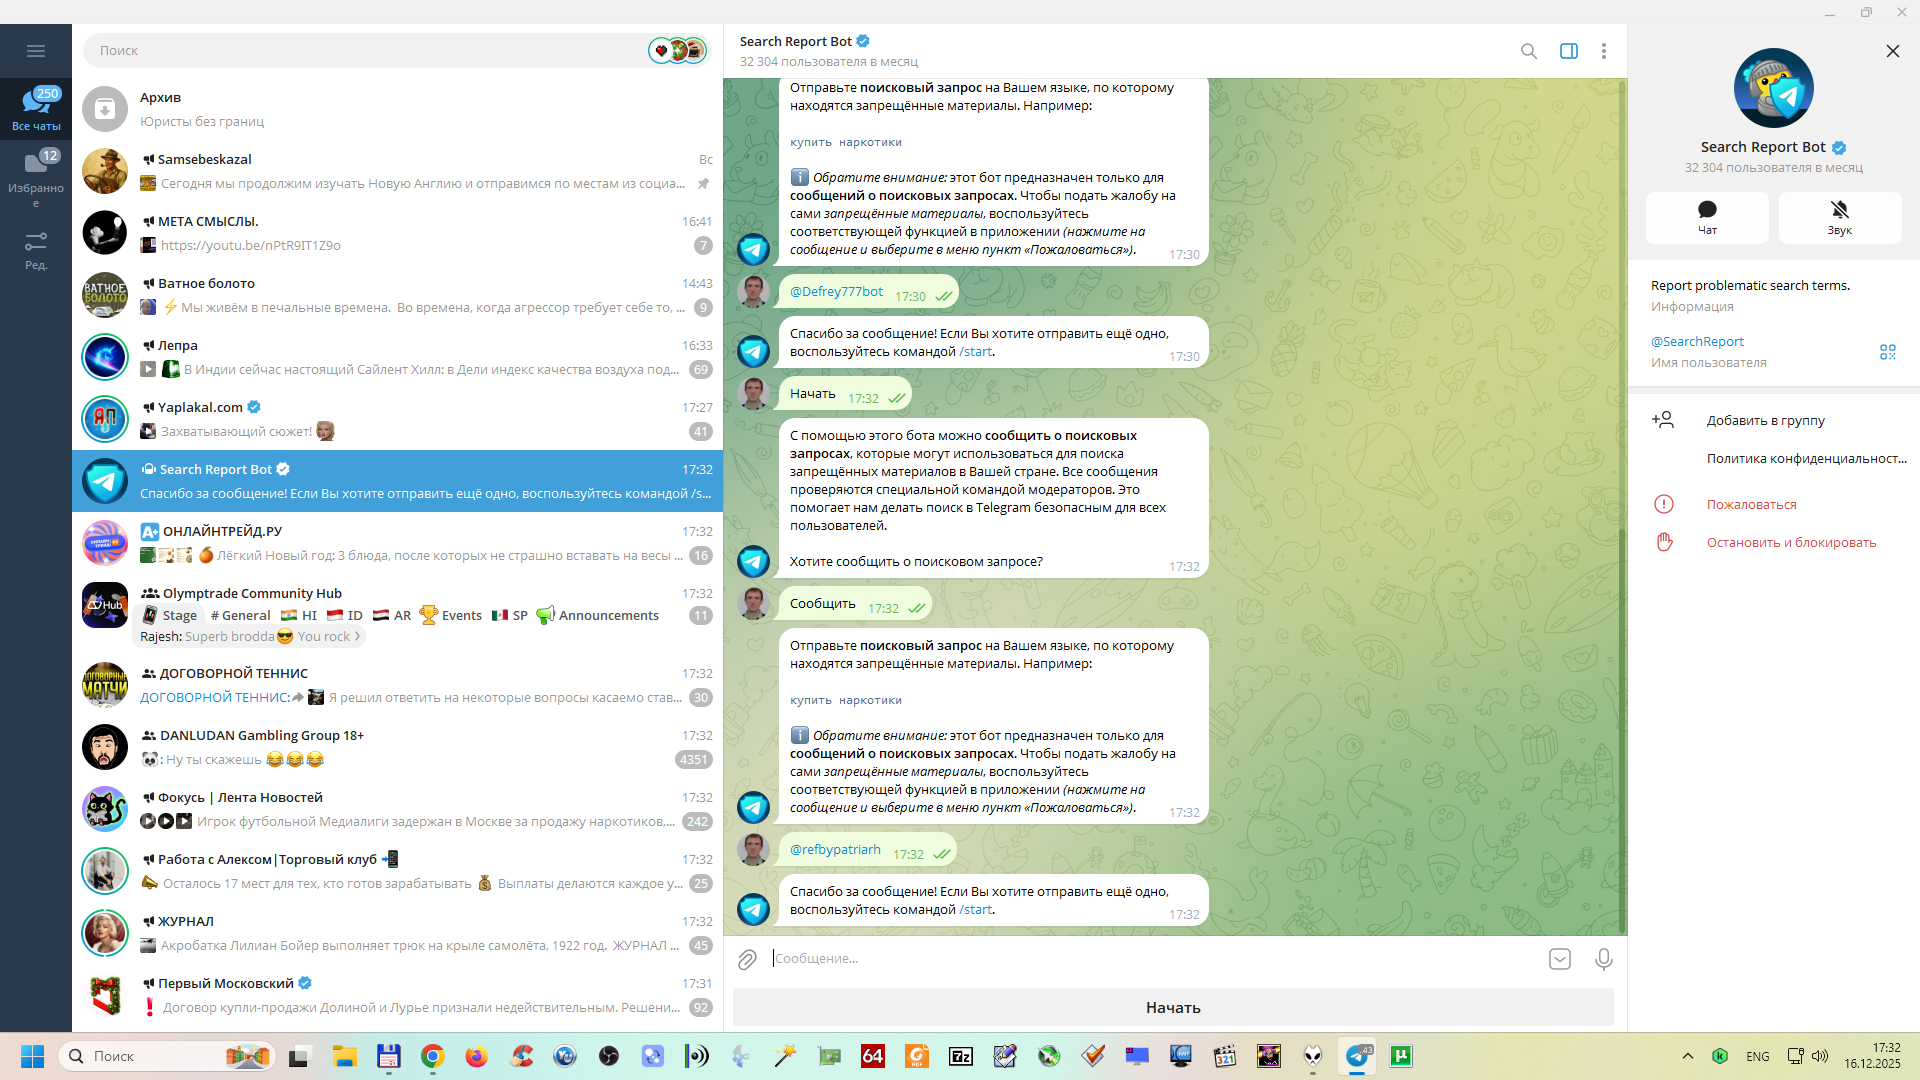Switch to the Favorites folder tab

click(x=36, y=178)
